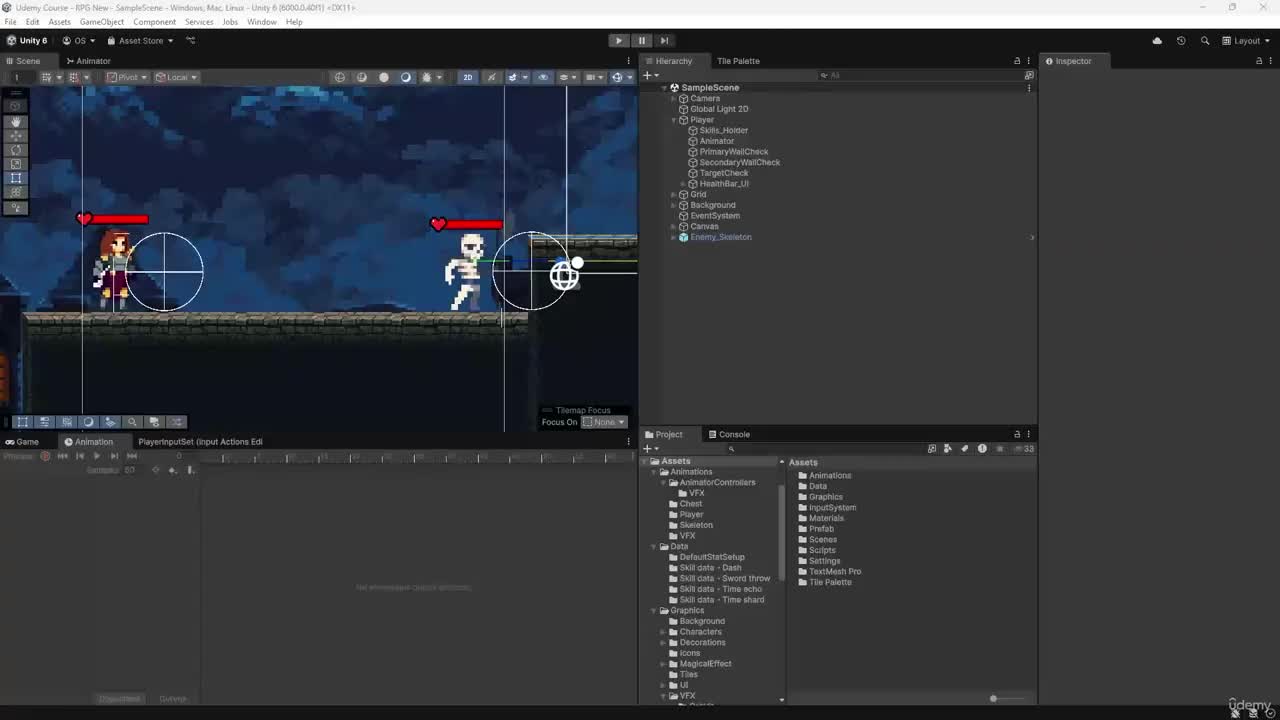Select the Scale tool
This screenshot has width=1280, height=720.
(x=16, y=164)
